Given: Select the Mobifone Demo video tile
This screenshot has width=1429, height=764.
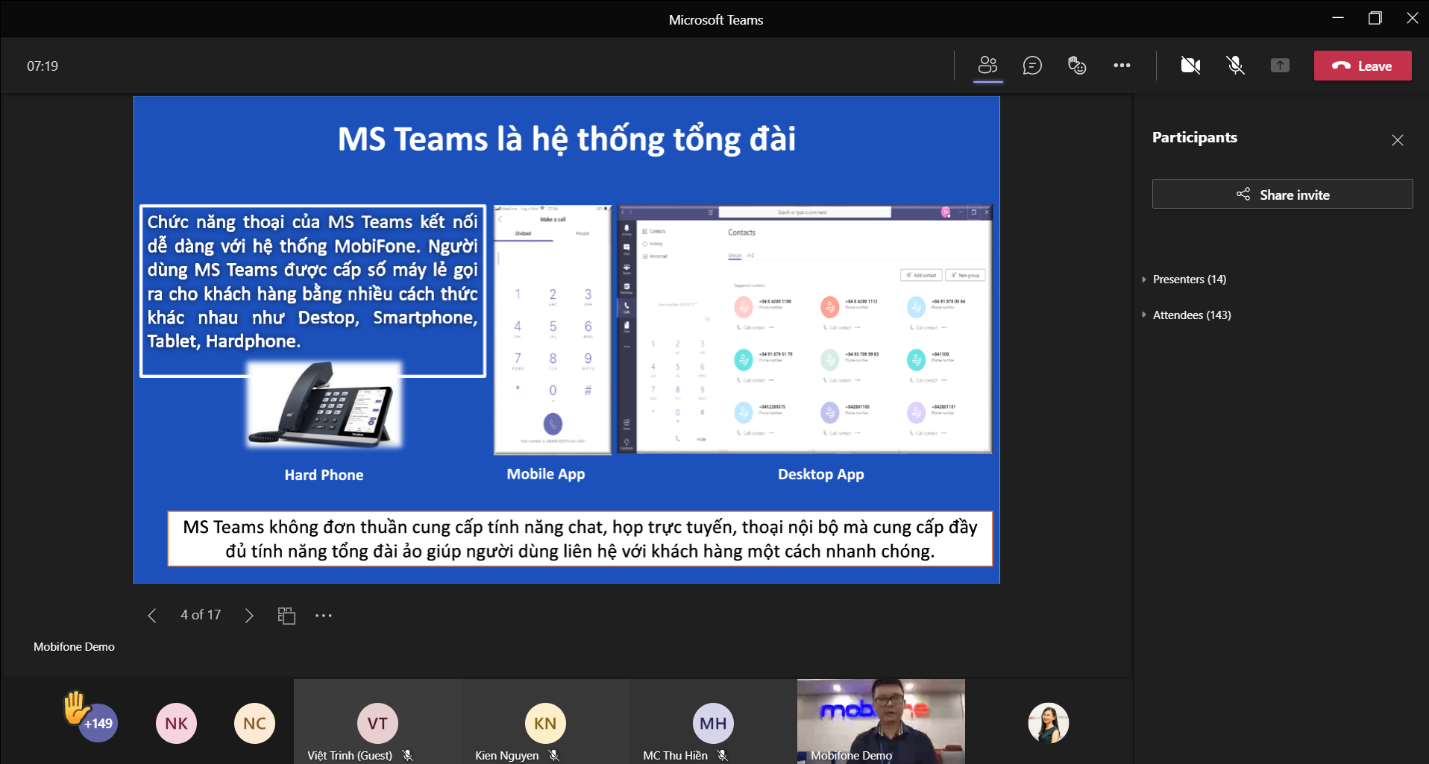Looking at the screenshot, I should (881, 721).
